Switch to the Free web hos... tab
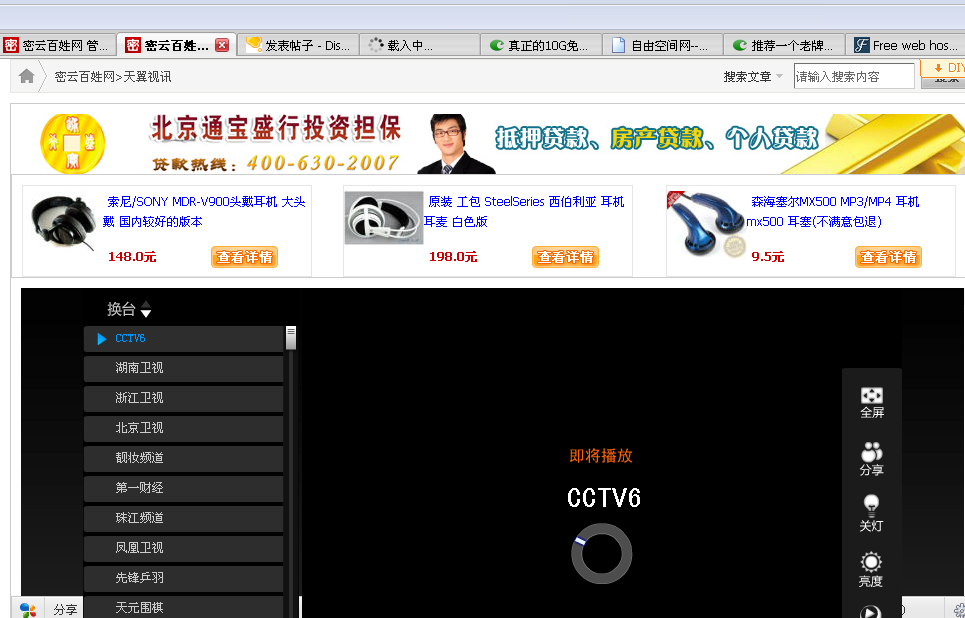Viewport: 965px width, 618px height. (x=905, y=45)
